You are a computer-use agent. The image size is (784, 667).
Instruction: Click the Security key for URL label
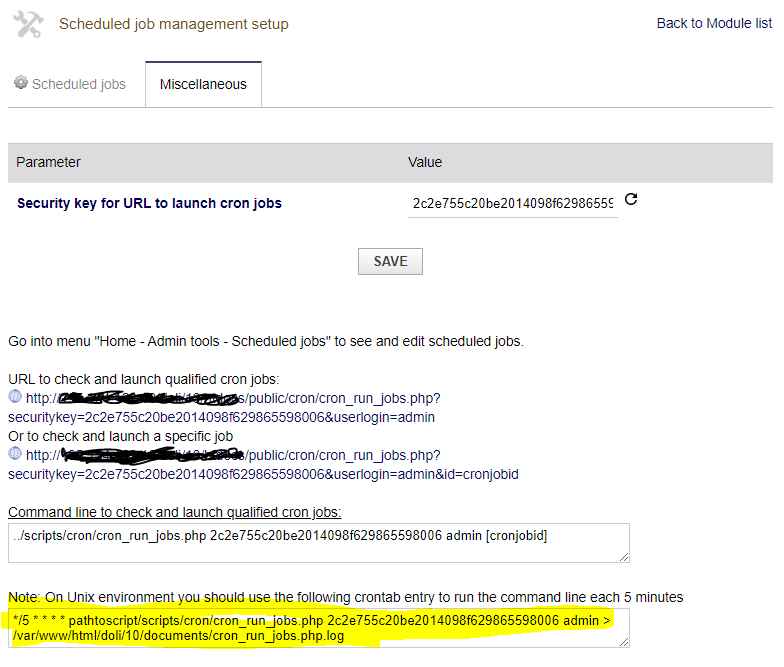[149, 203]
